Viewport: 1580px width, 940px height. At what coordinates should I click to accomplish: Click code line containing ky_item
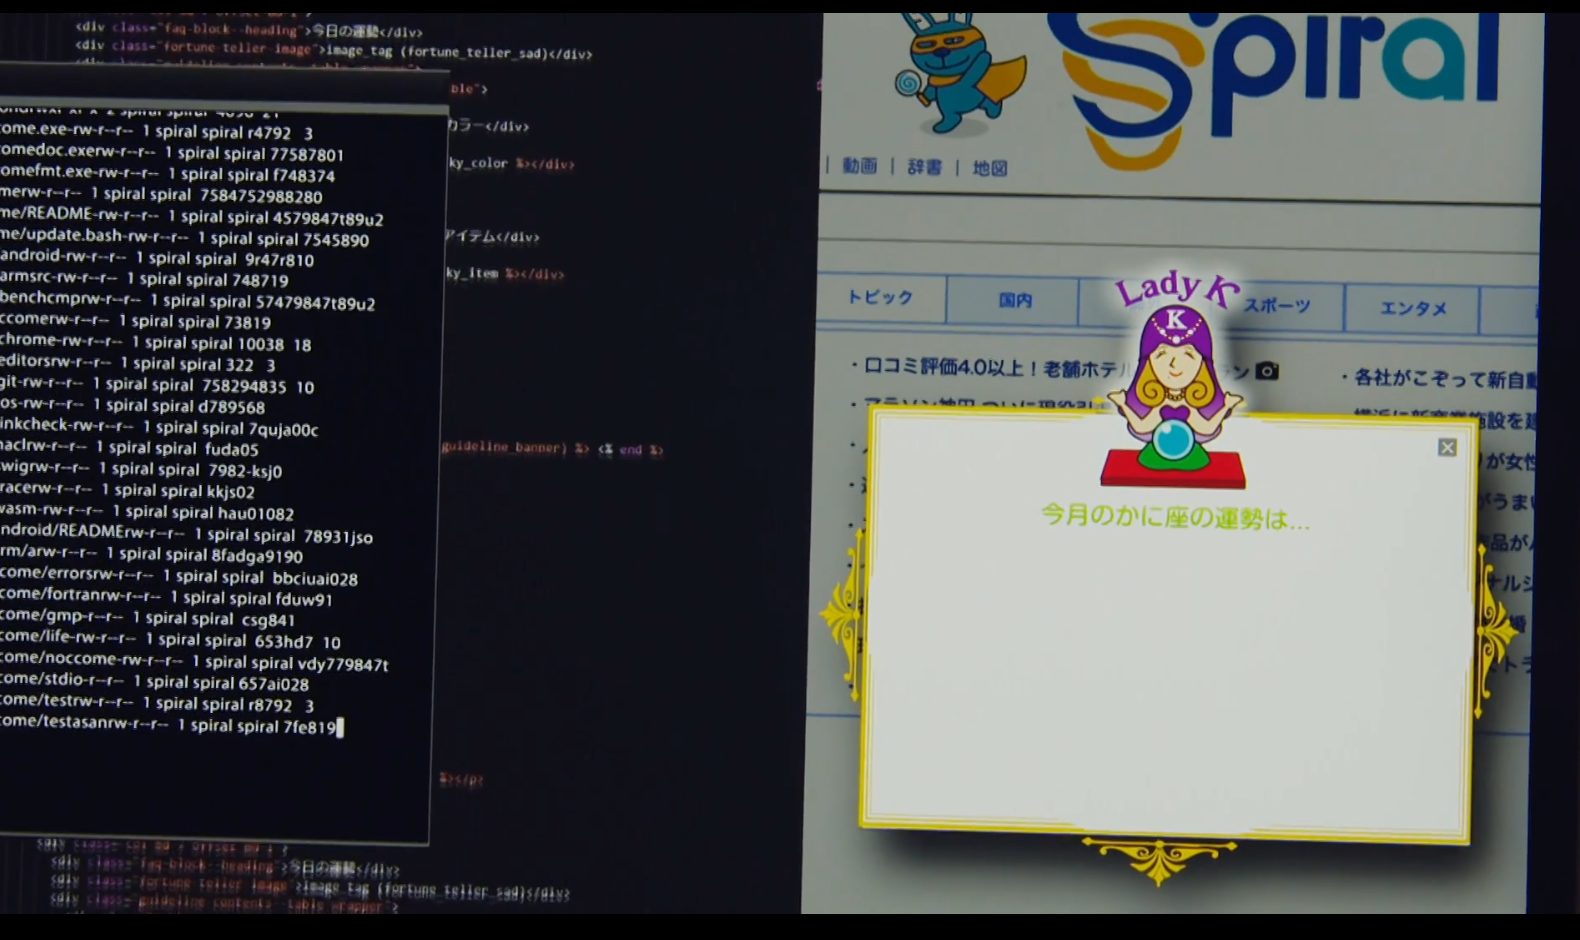click(x=505, y=273)
